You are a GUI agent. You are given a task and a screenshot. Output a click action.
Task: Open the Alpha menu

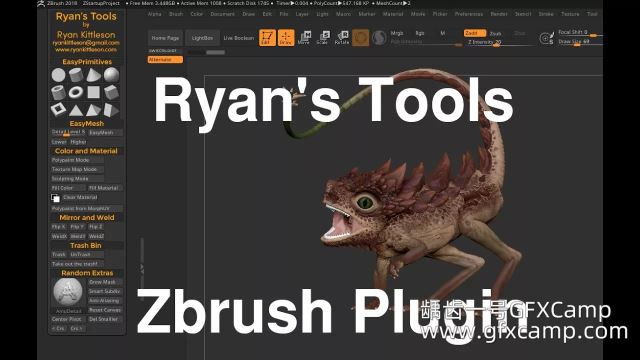155,14
